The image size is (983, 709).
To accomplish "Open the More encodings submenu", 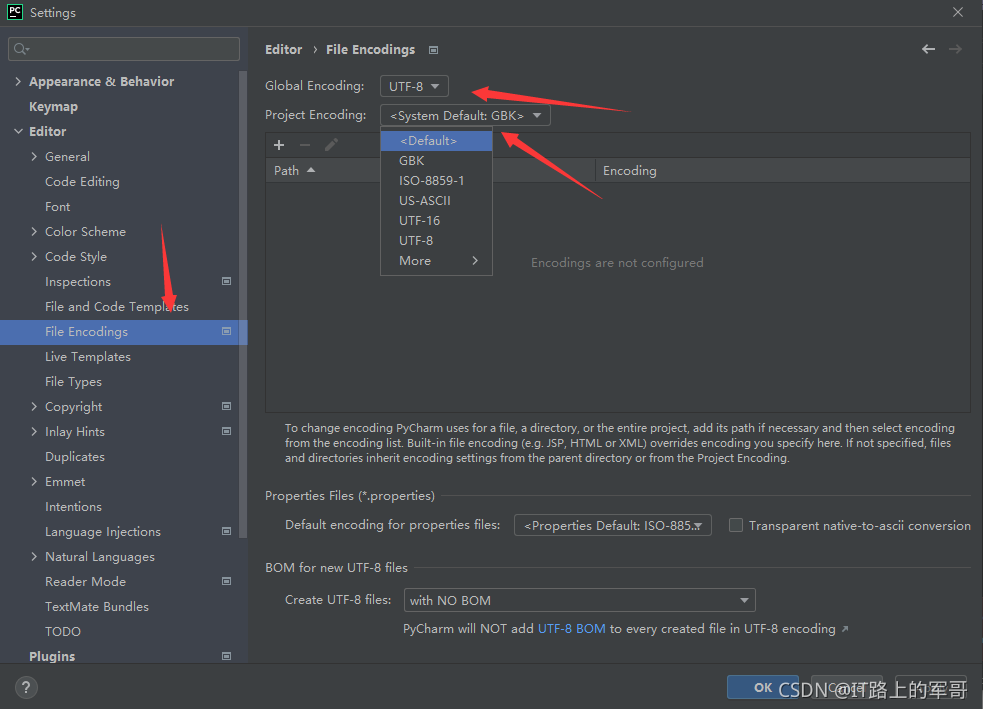I will click(x=436, y=261).
